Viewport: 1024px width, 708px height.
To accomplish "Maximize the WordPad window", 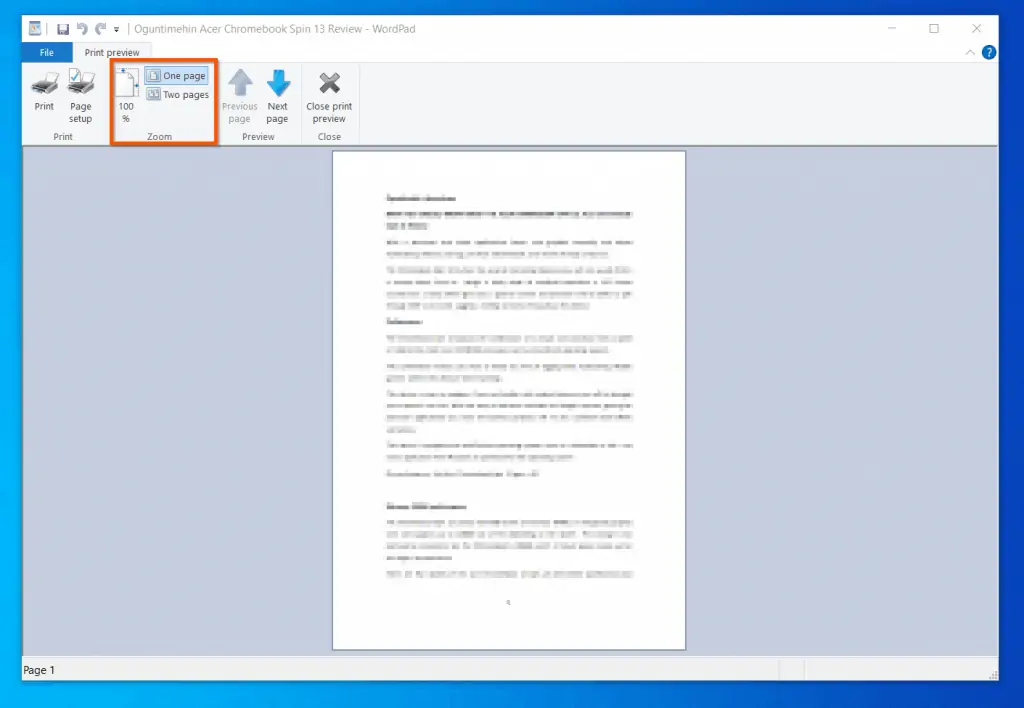I will click(x=934, y=29).
